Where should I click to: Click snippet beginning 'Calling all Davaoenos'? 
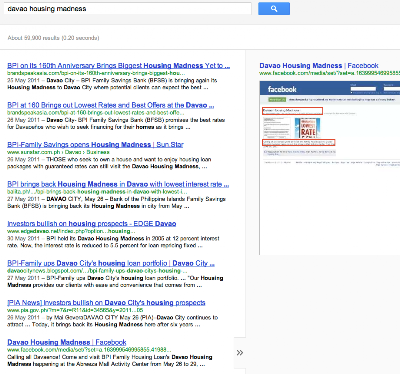[x=110, y=361]
